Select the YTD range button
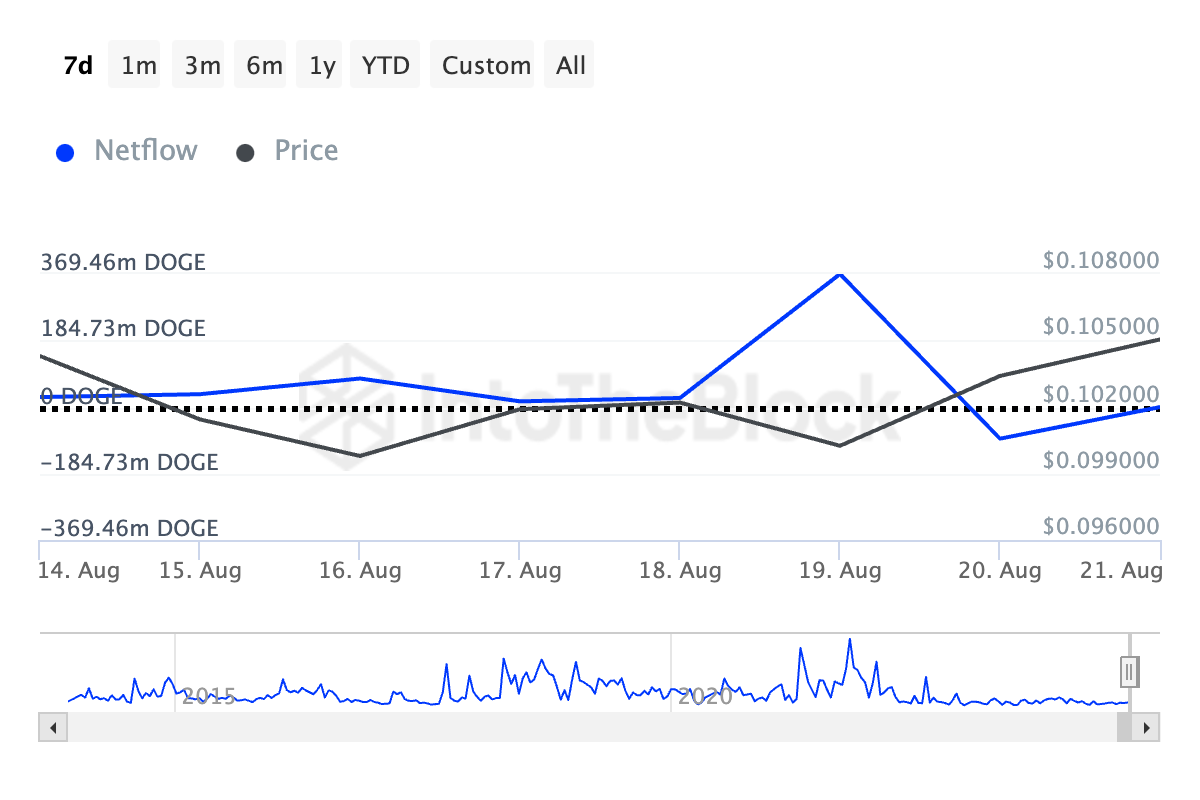This screenshot has width=1200, height=800. (x=385, y=66)
